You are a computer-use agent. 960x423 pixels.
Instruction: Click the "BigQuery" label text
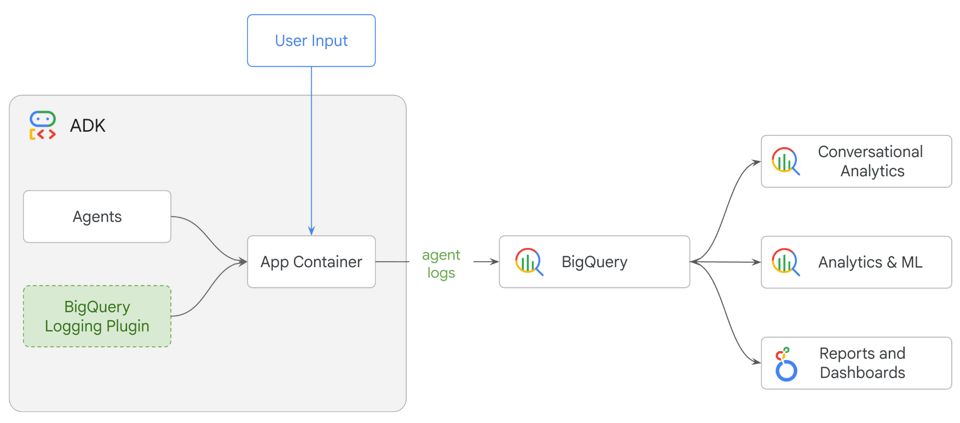click(x=594, y=262)
